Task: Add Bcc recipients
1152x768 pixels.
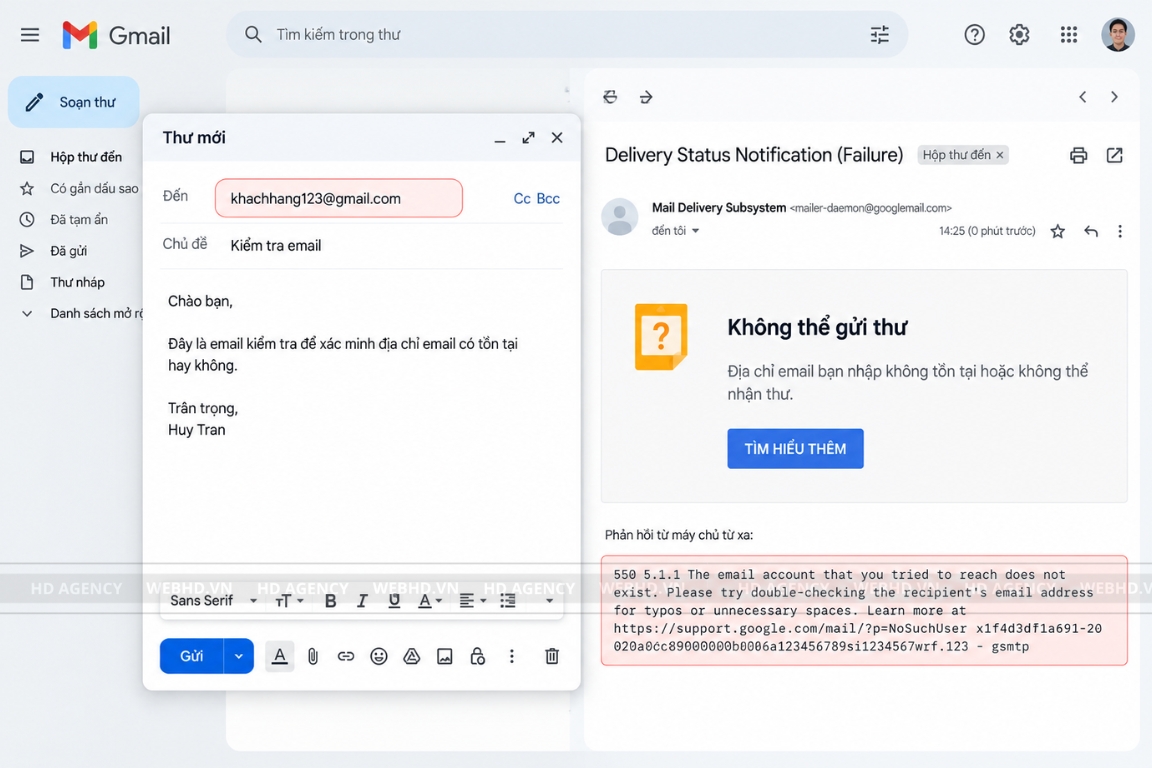Action: (x=548, y=198)
